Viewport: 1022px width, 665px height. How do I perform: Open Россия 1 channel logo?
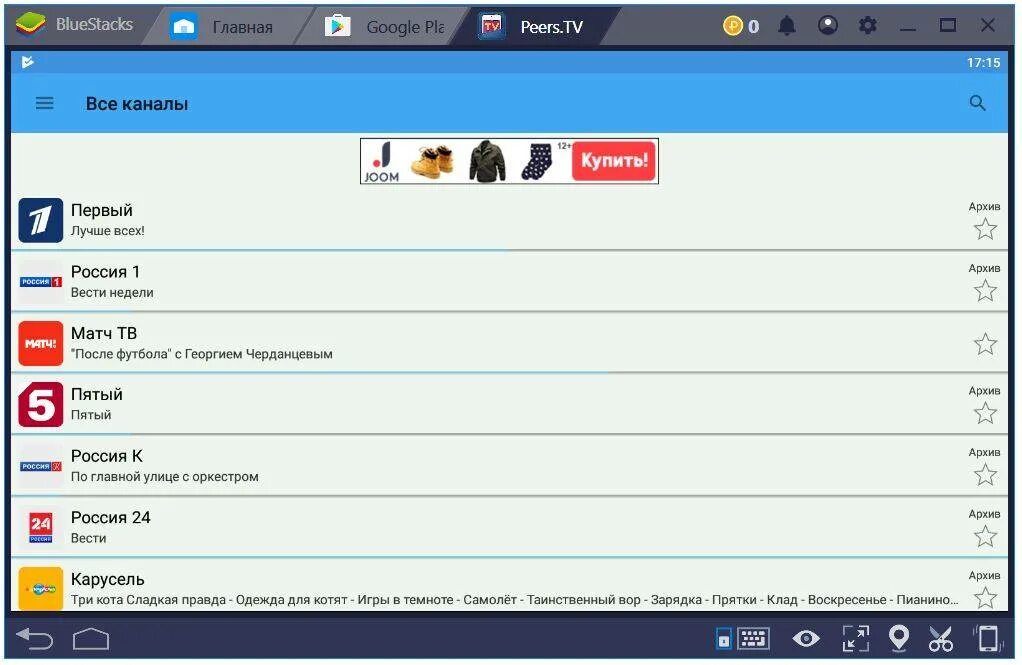[40, 282]
